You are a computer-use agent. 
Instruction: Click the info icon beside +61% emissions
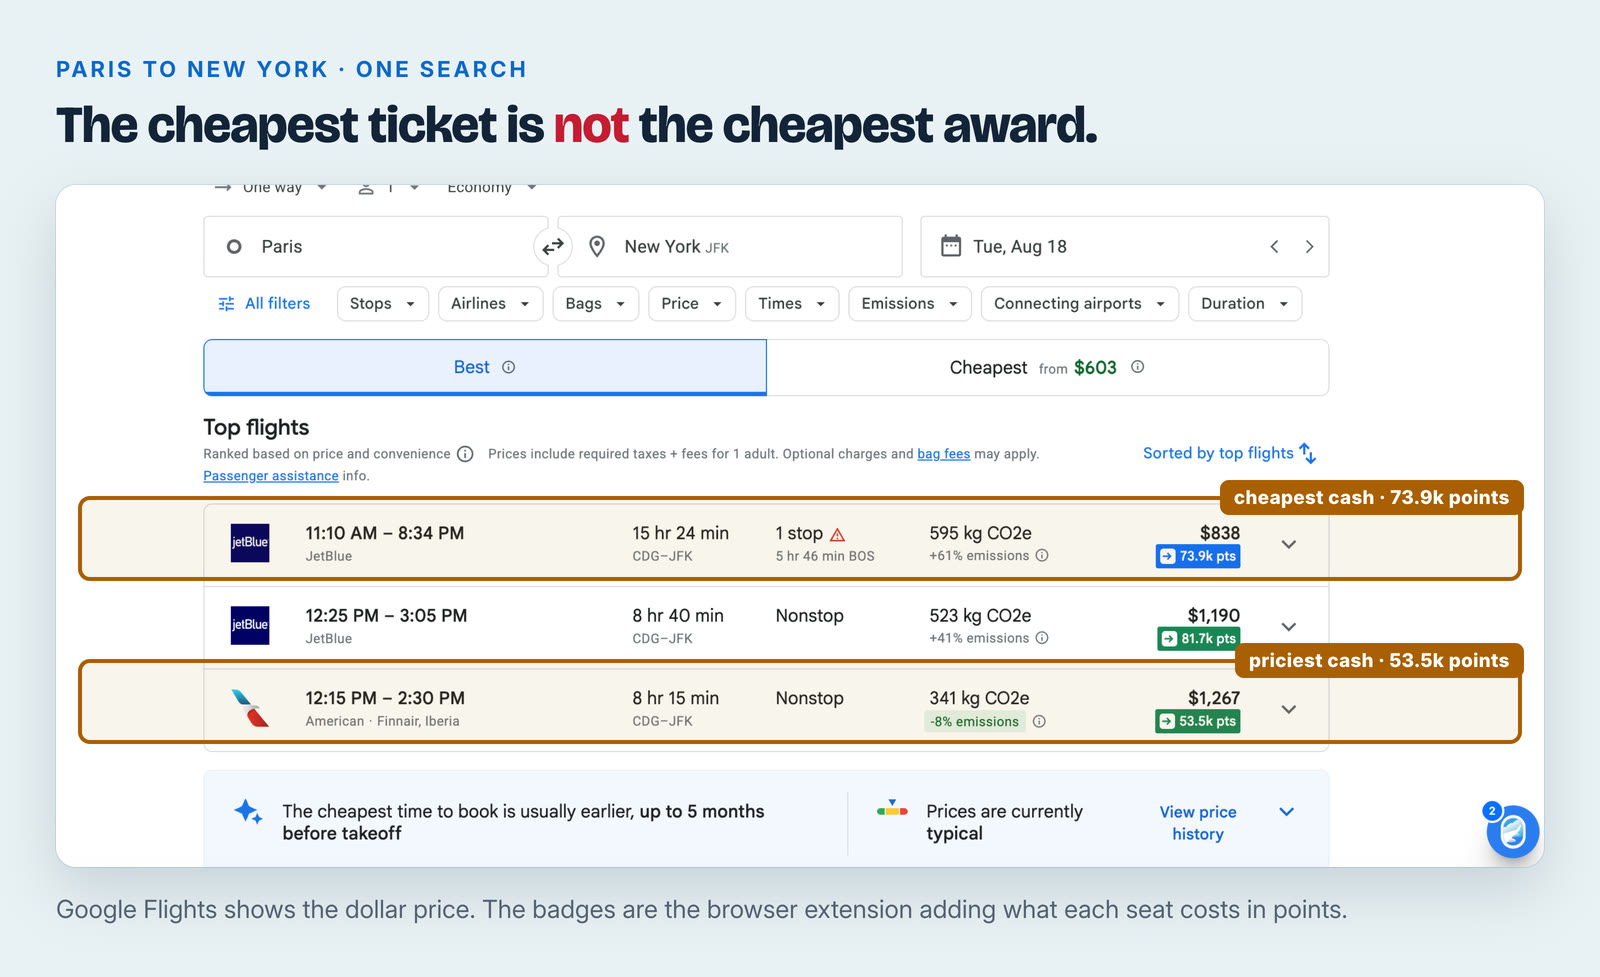pos(1042,556)
